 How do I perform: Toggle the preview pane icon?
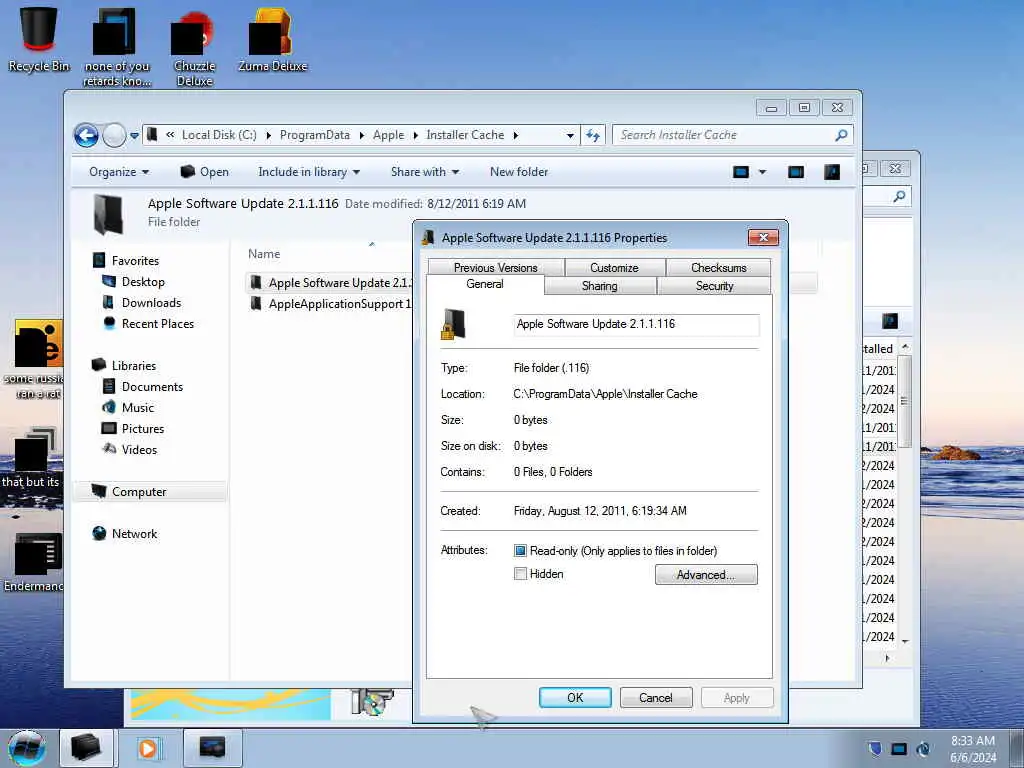pos(795,172)
